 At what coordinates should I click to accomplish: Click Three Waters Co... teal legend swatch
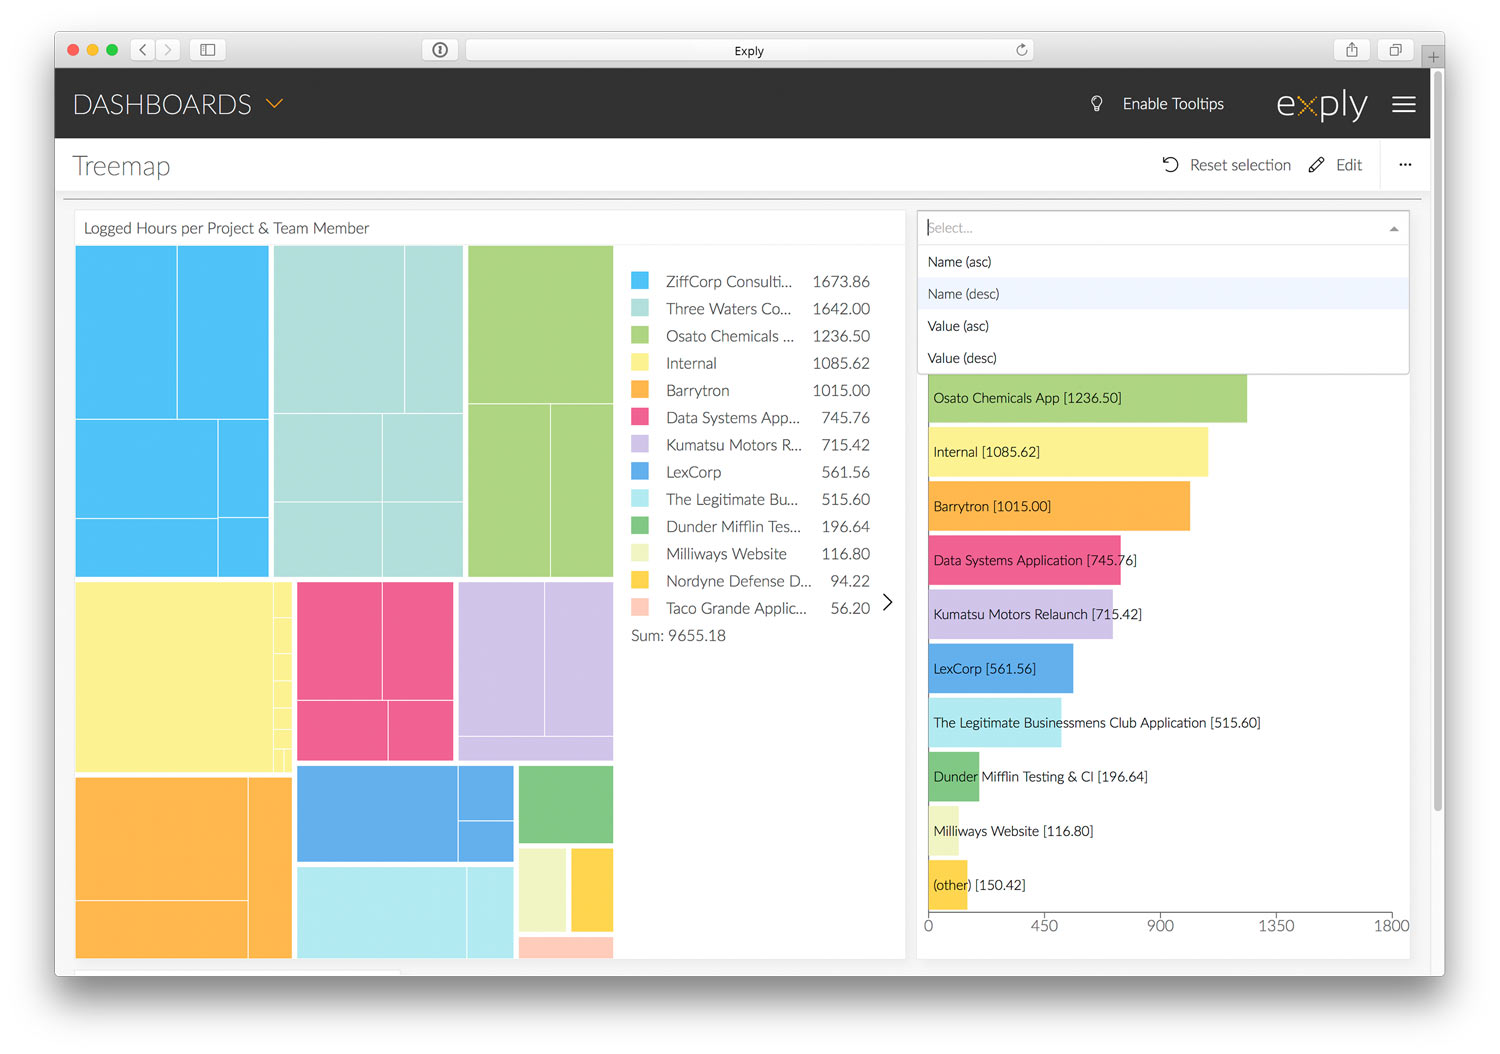(x=640, y=308)
